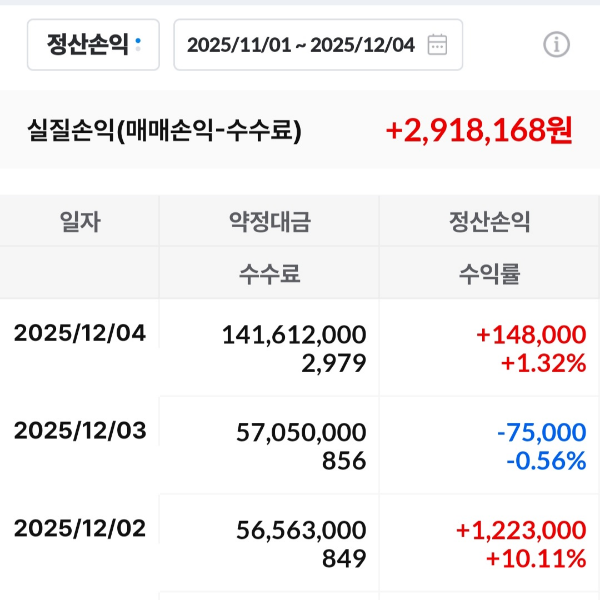Select the 57,050,000 contract amount
600x600 pixels.
pyautogui.click(x=301, y=432)
